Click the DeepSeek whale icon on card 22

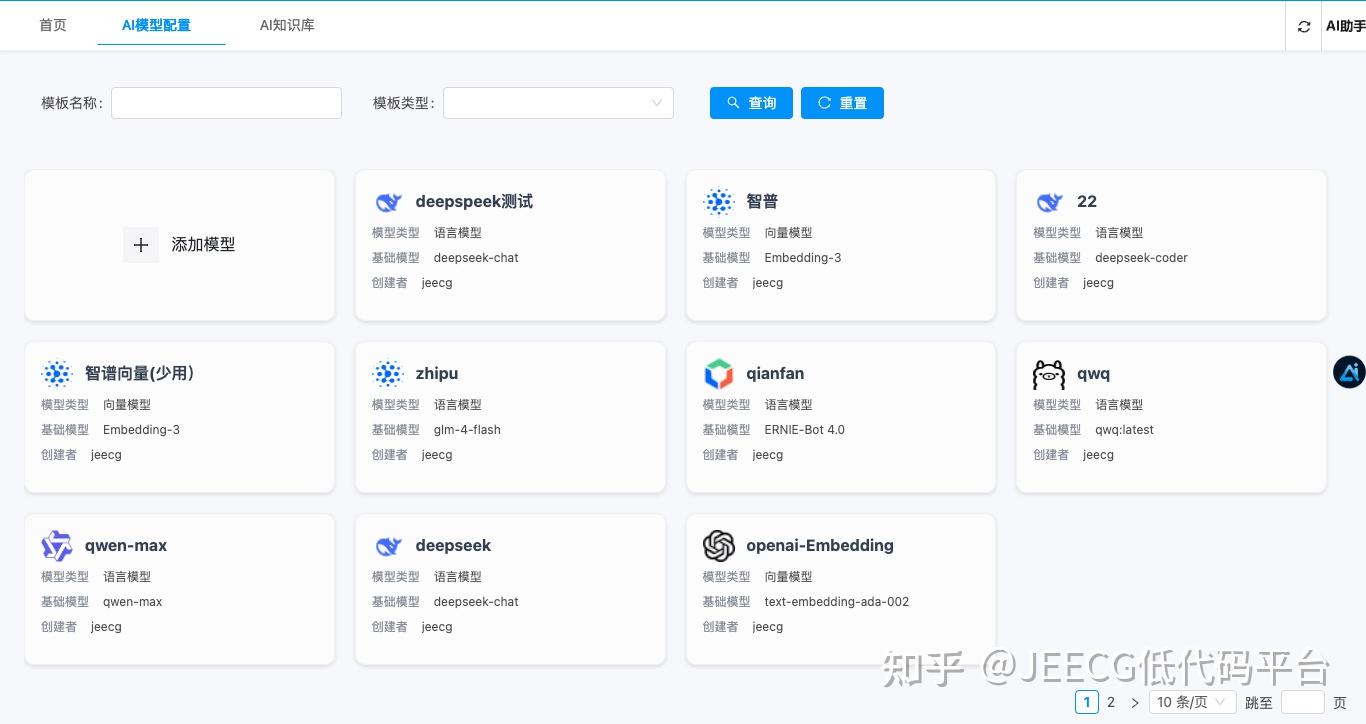[x=1049, y=202]
